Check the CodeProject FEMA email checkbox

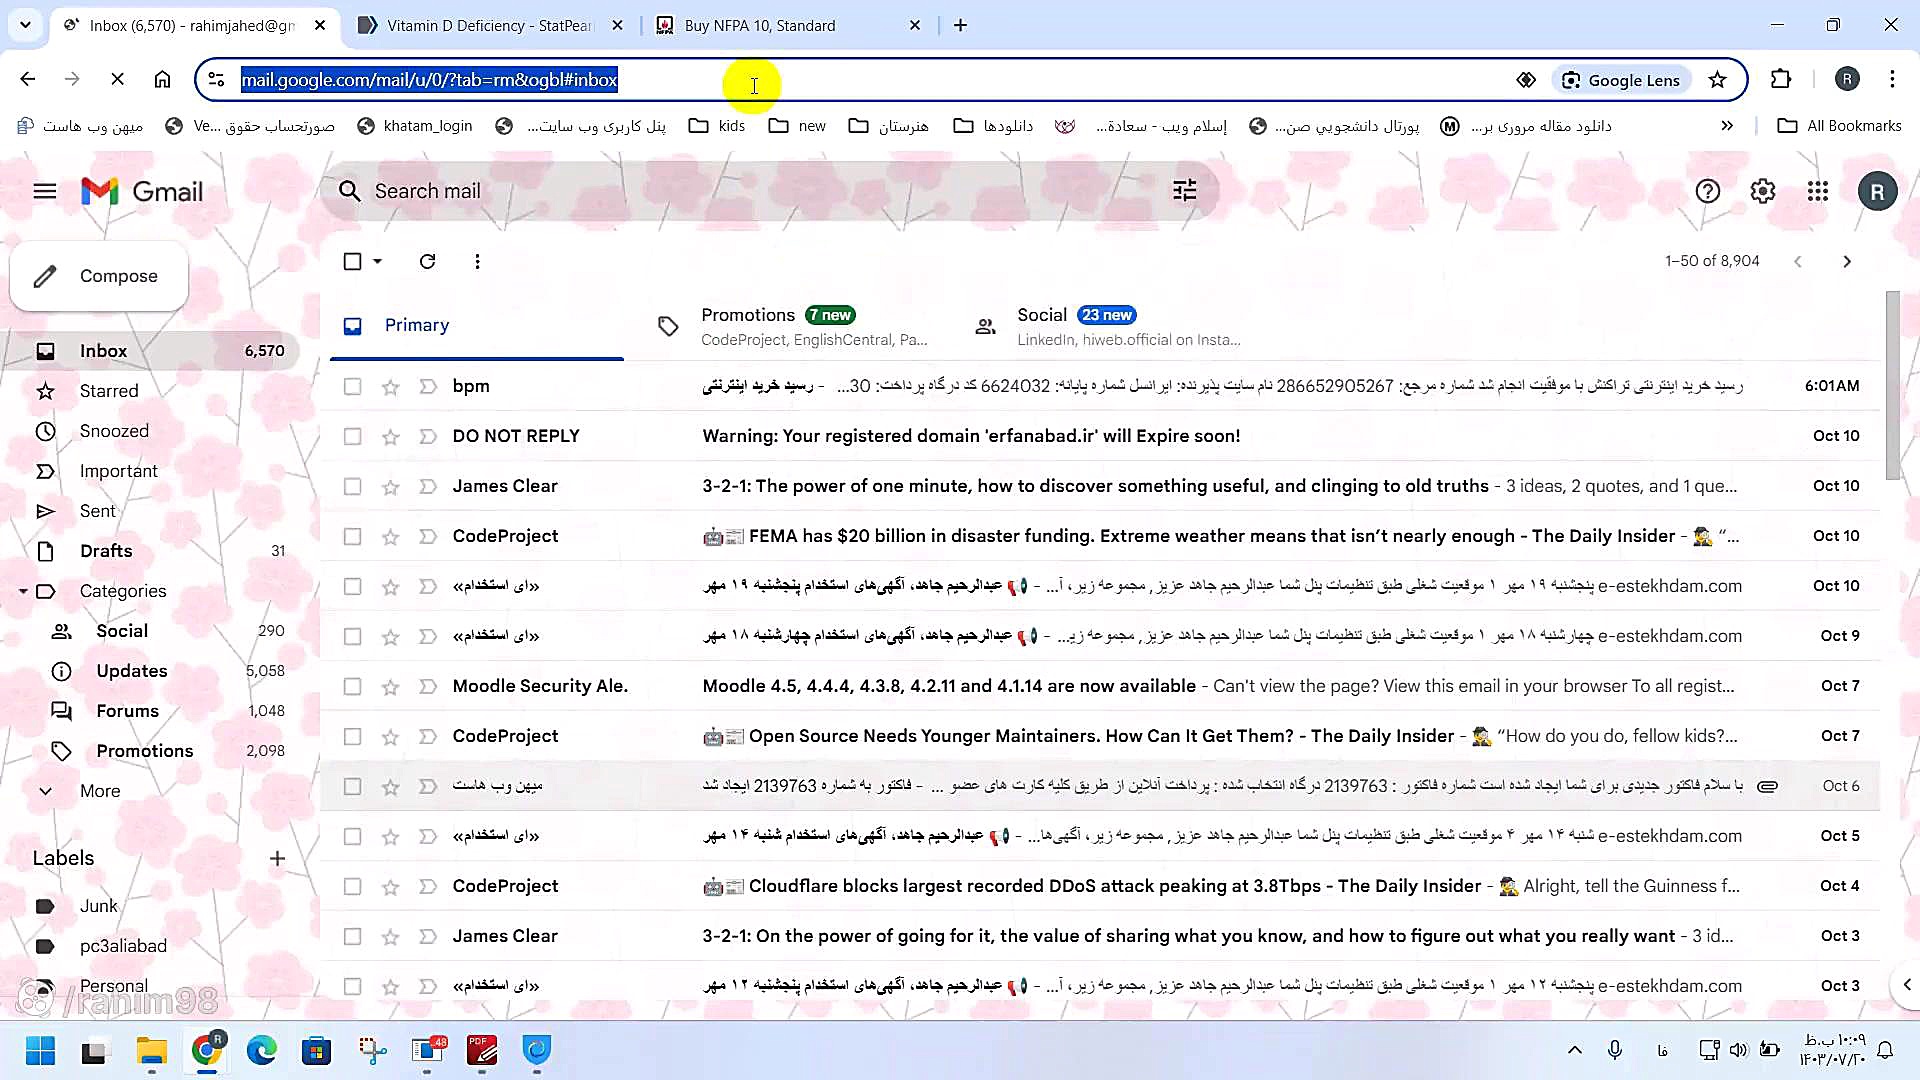click(x=352, y=537)
